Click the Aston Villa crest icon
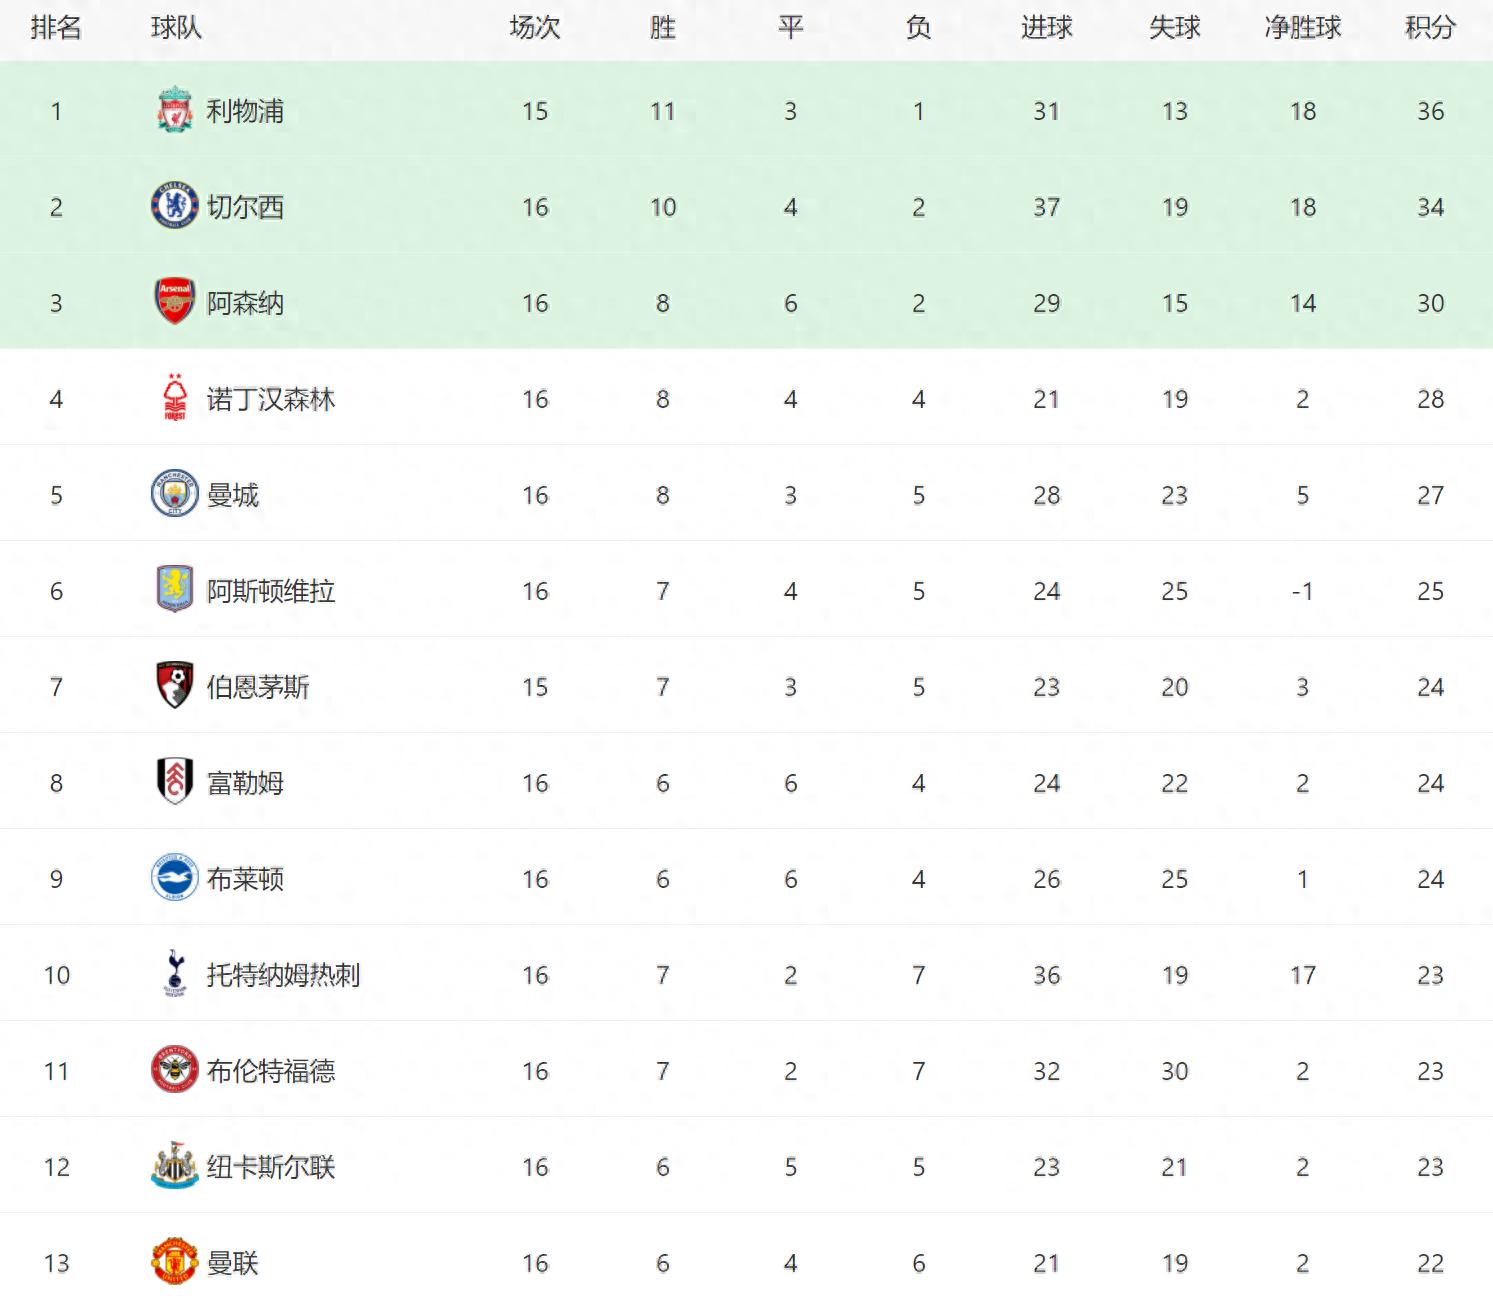Image resolution: width=1493 pixels, height=1307 pixels. click(x=175, y=590)
